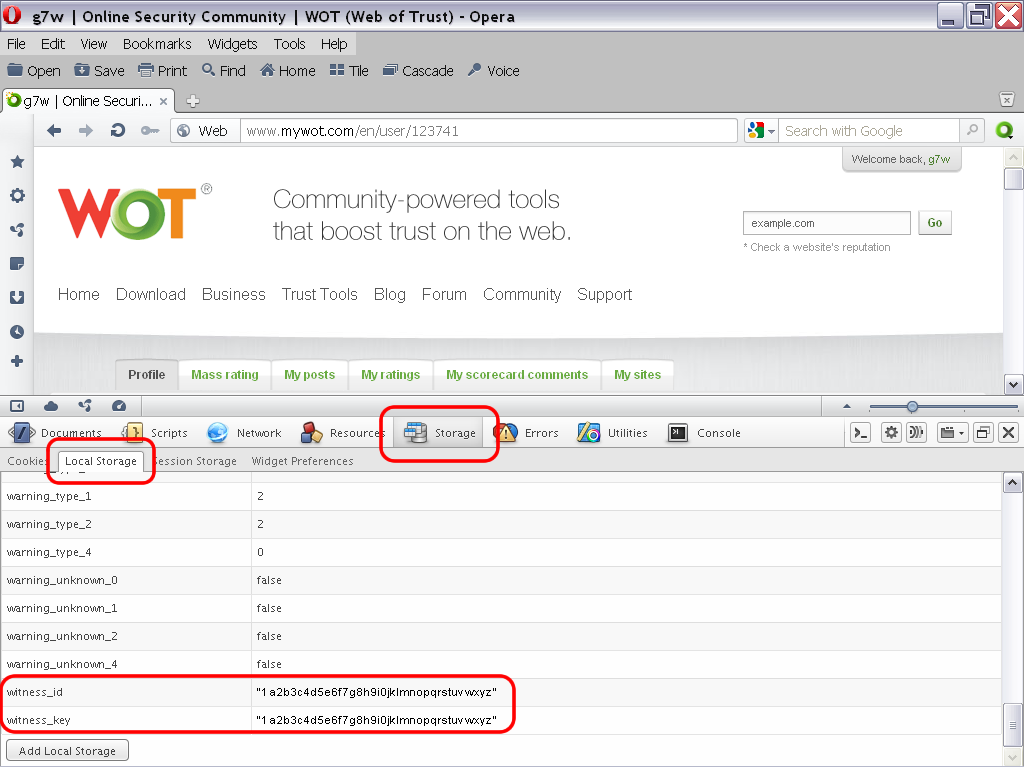
Task: Click the Opera Link cloud icon
Action: (51, 406)
